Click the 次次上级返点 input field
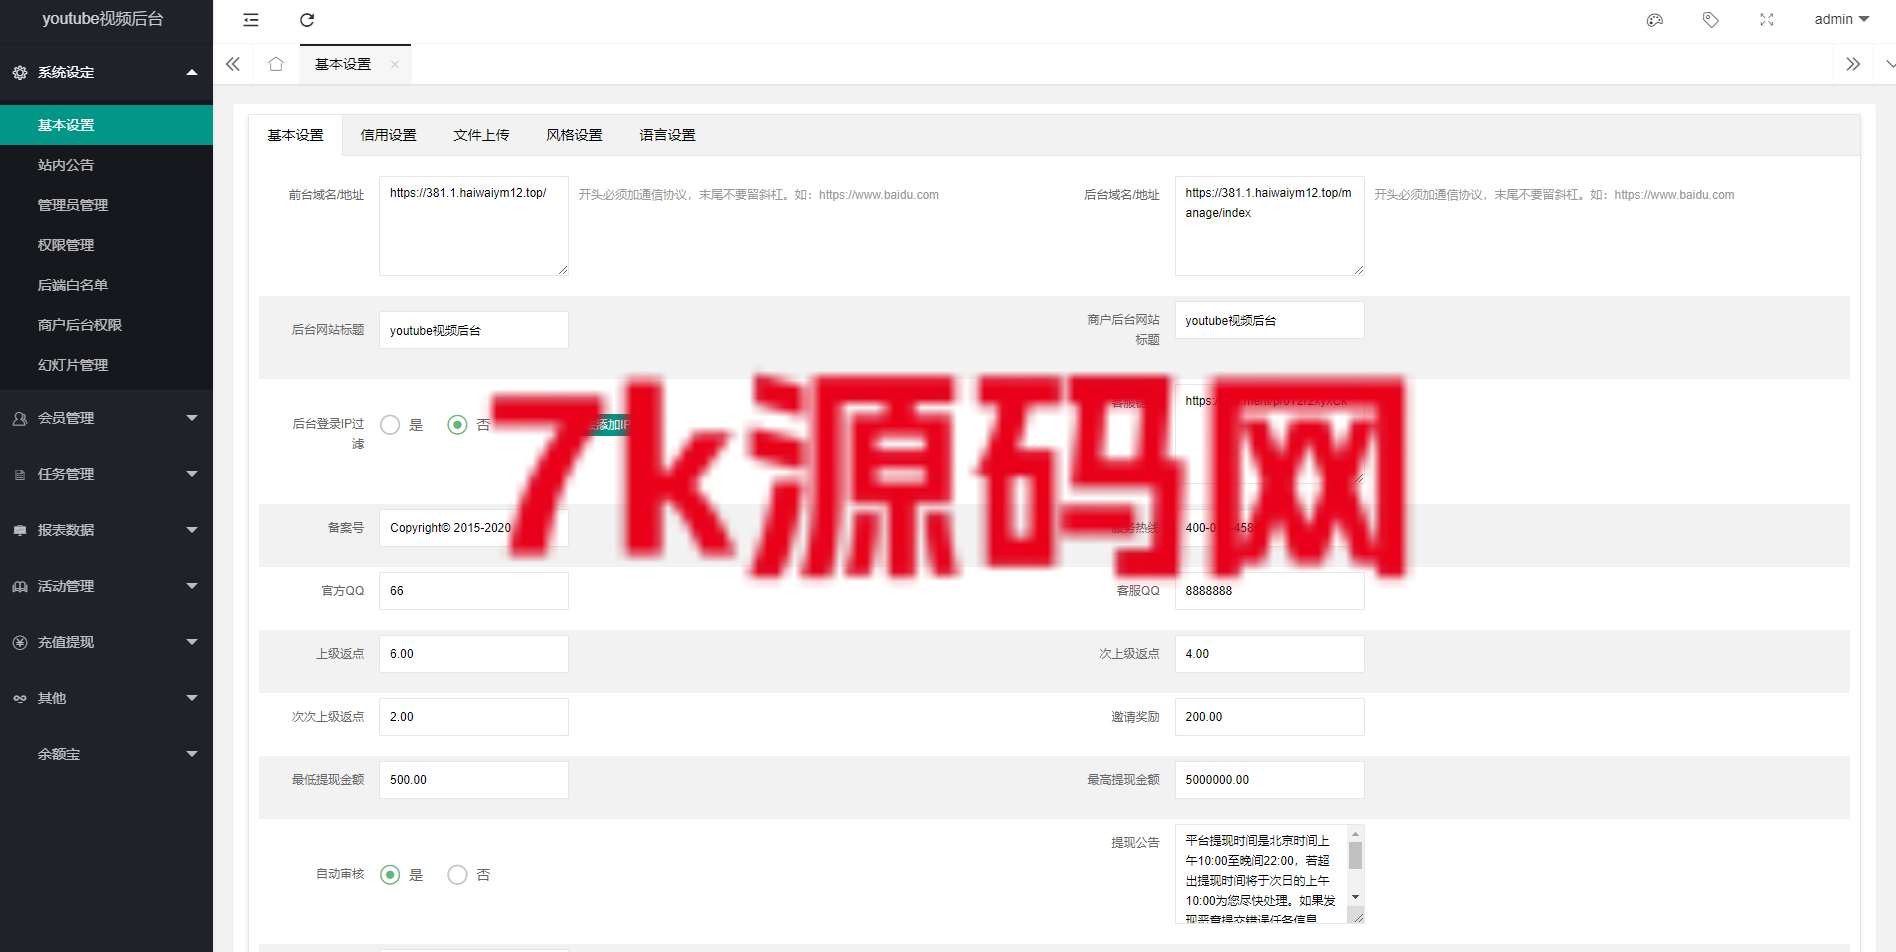 point(474,717)
